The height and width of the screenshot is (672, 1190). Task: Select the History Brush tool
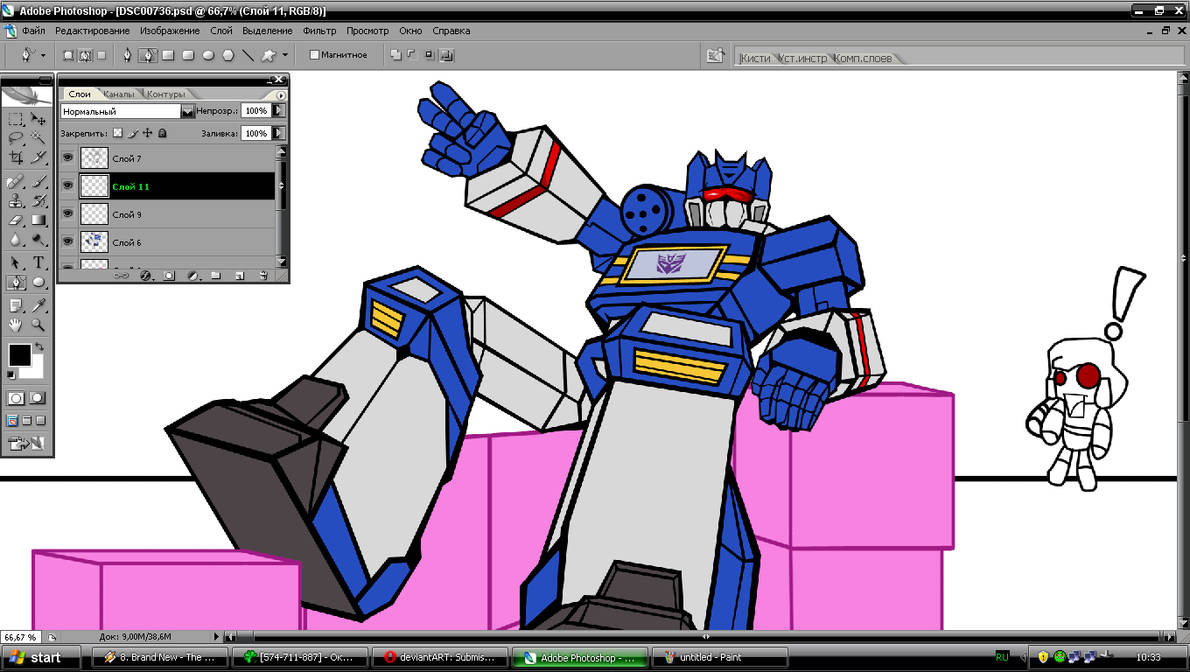[x=39, y=200]
